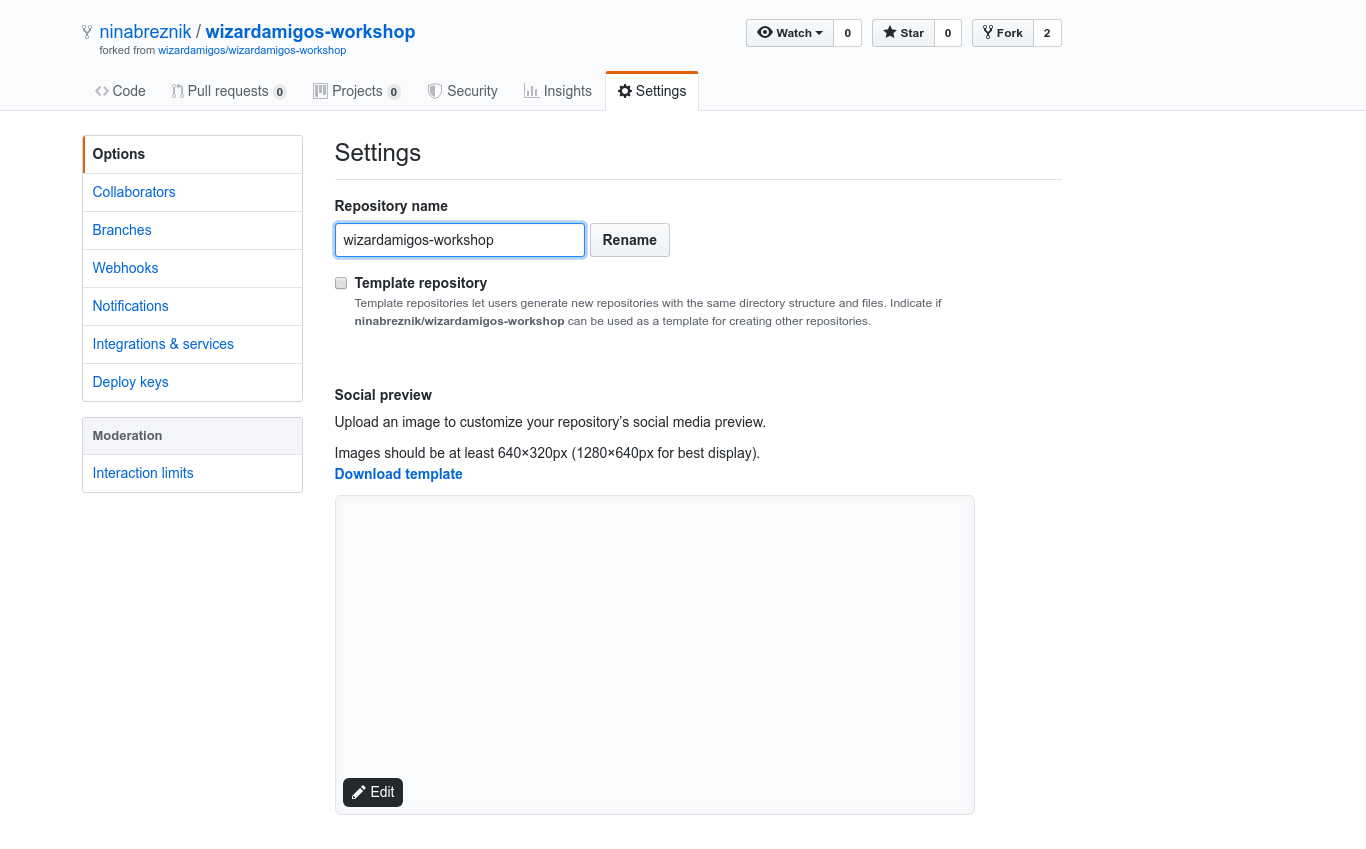Viewport: 1366px width, 849px height.
Task: Click the pencil icon on Edit button
Action: point(359,792)
